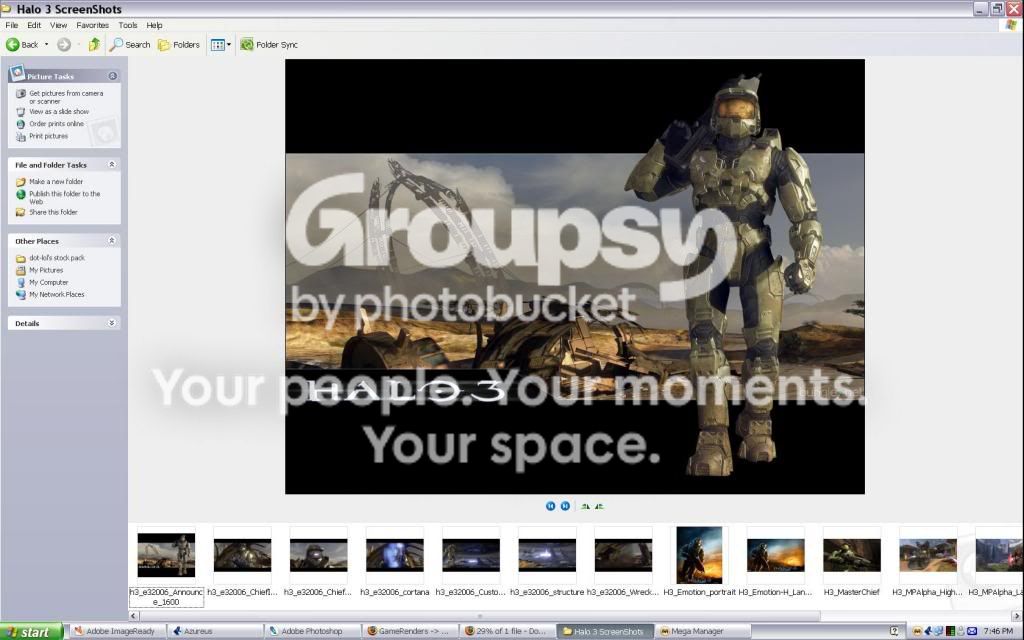Click 'Publish this folder to the Web'
The width and height of the screenshot is (1024, 640).
pyautogui.click(x=65, y=197)
